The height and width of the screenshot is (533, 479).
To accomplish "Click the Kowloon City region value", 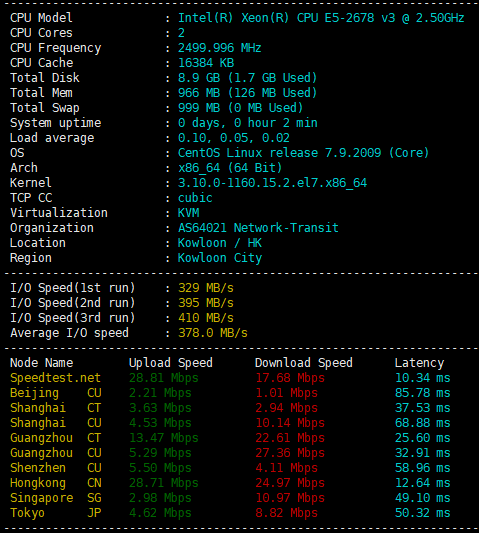I will 220,258.
